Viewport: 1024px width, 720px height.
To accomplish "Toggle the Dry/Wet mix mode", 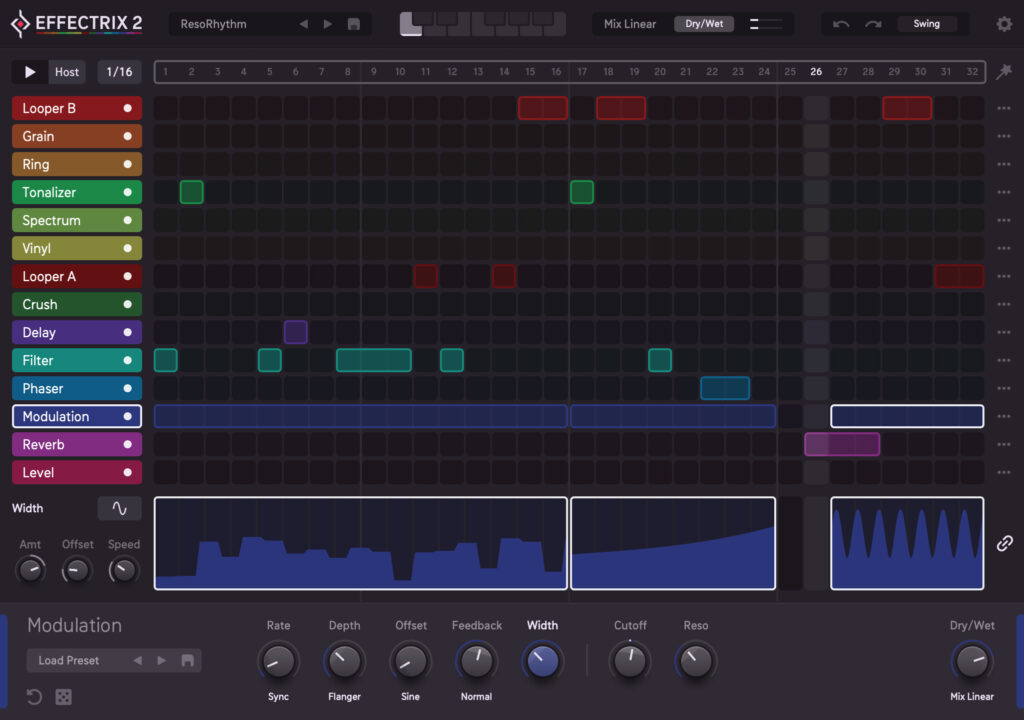I will click(x=704, y=23).
